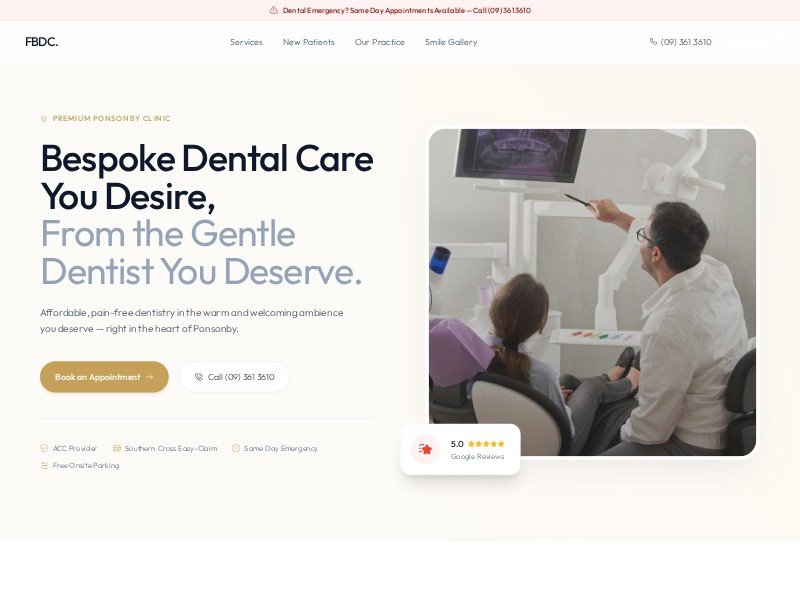Click the Same Day Emergency clock icon
800x600 pixels.
click(x=236, y=448)
